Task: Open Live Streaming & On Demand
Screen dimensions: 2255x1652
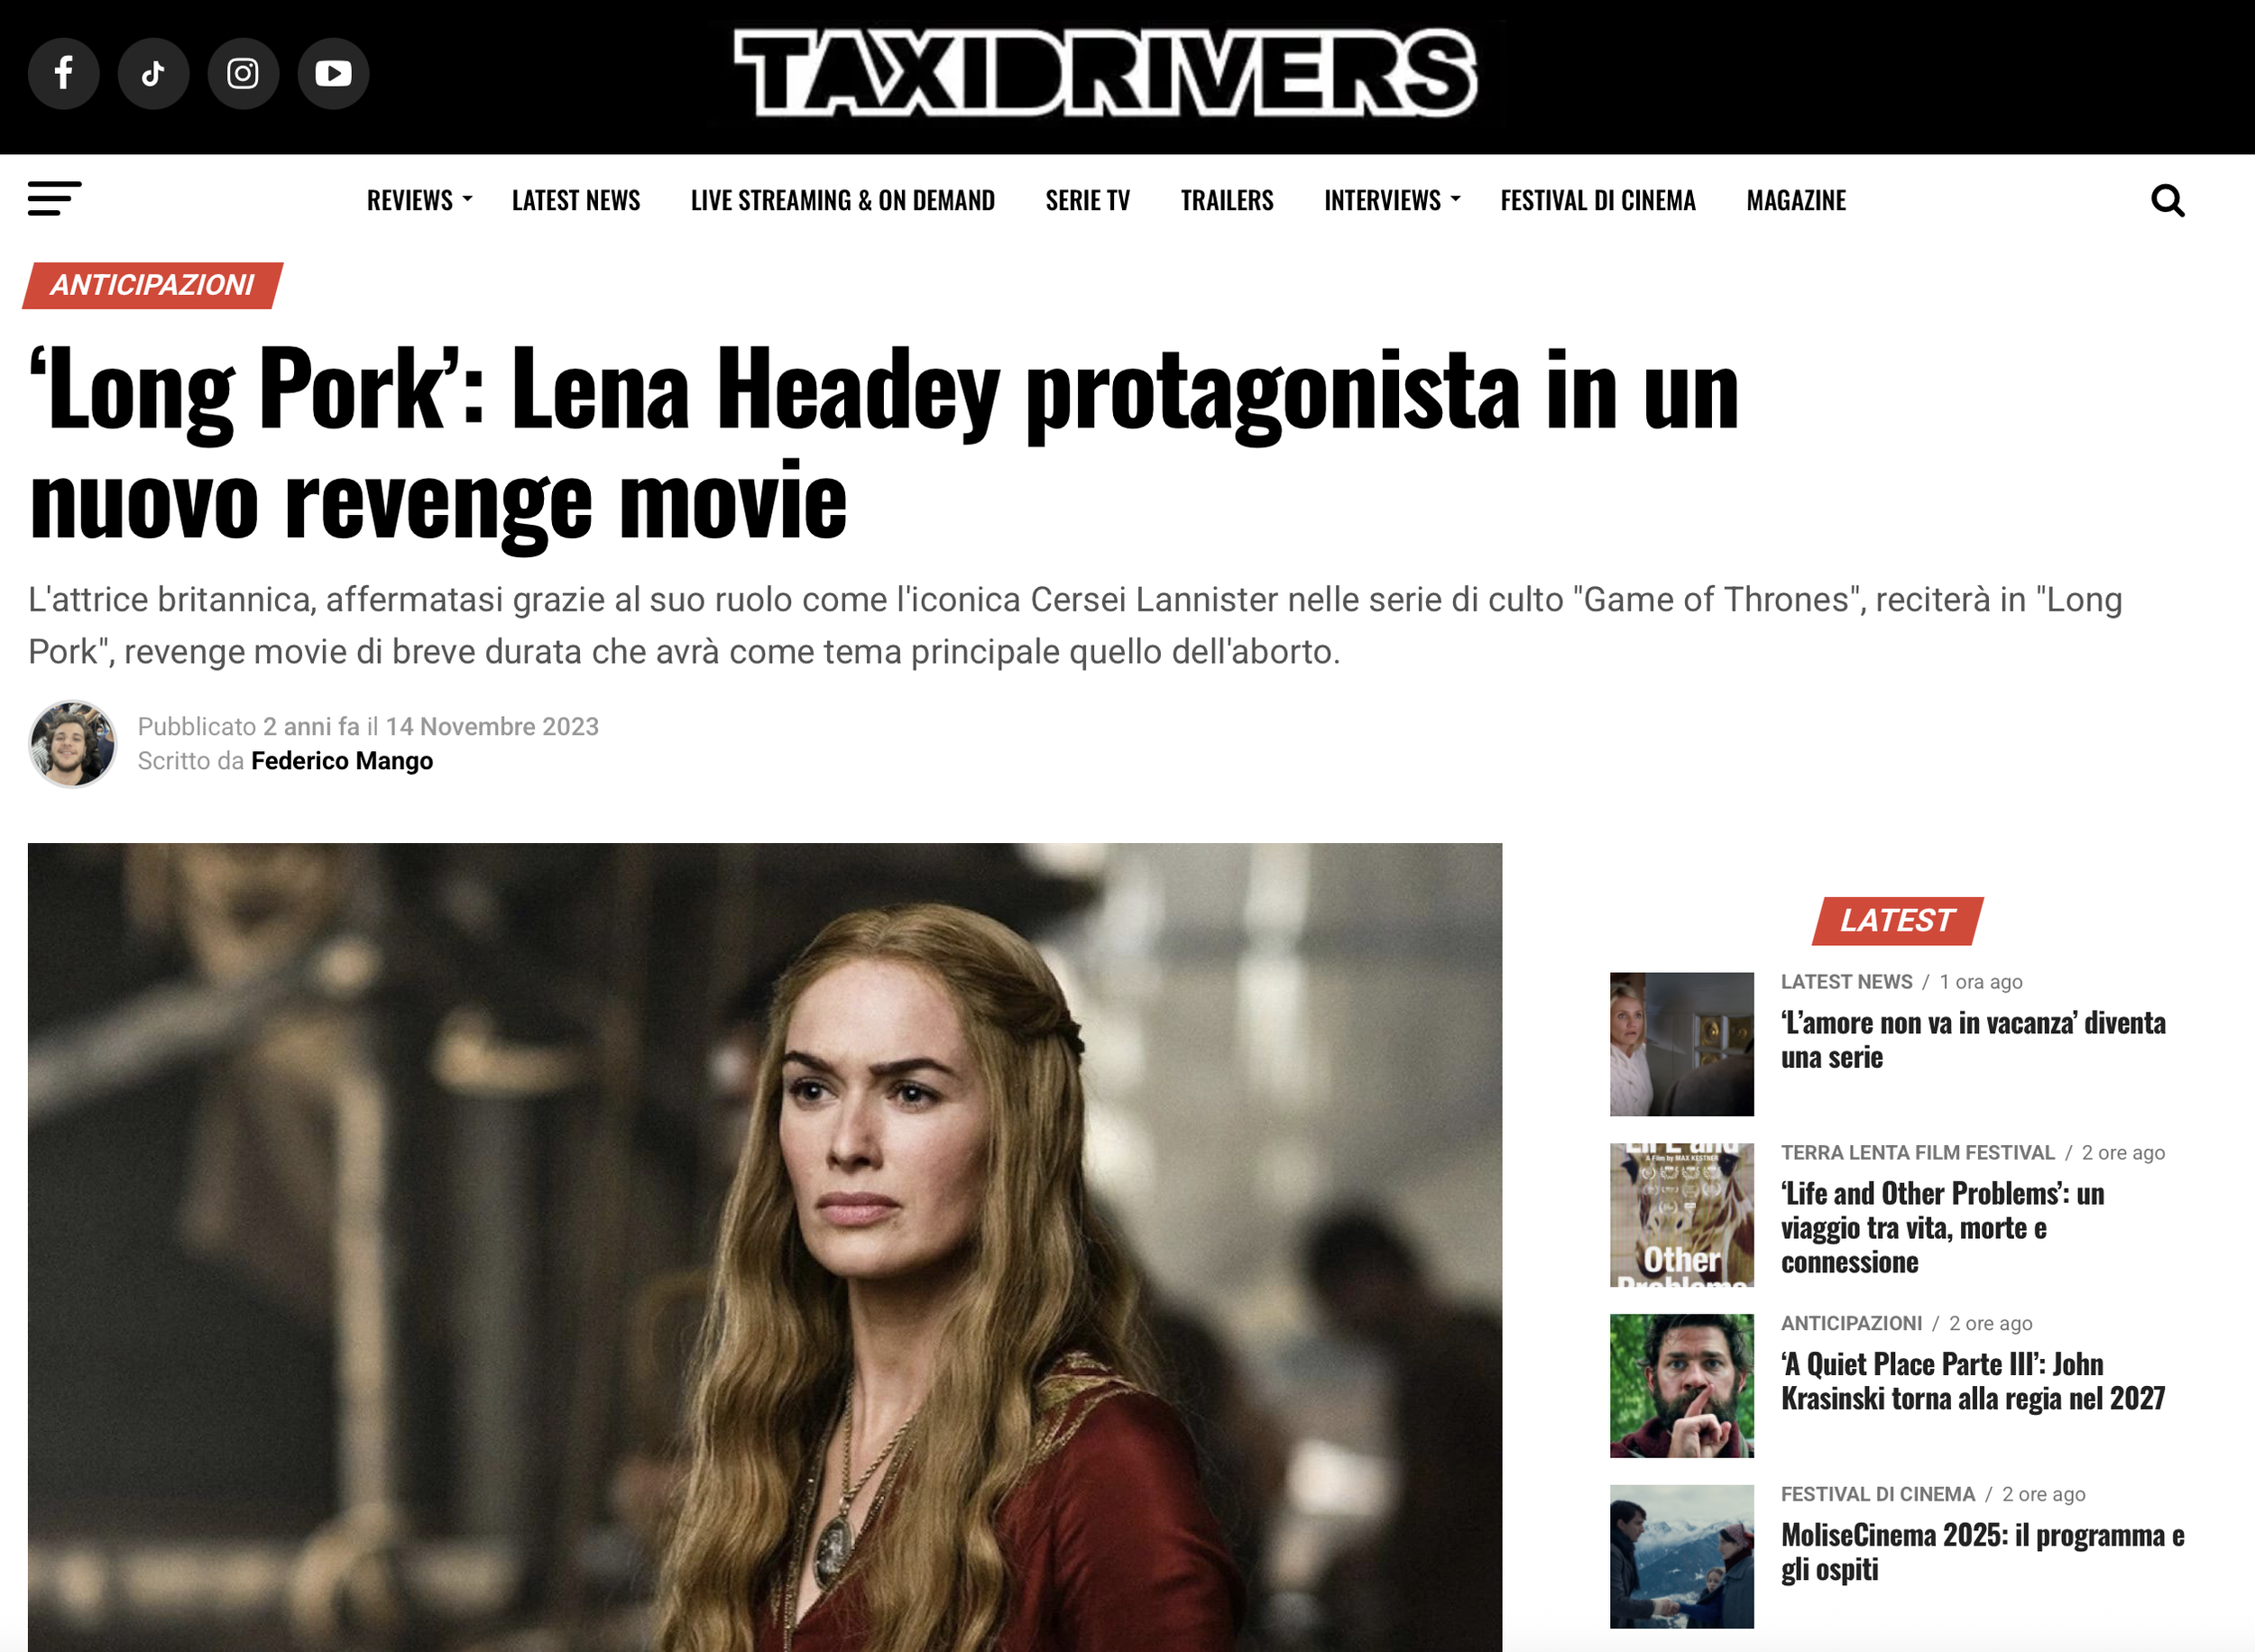Action: click(843, 200)
